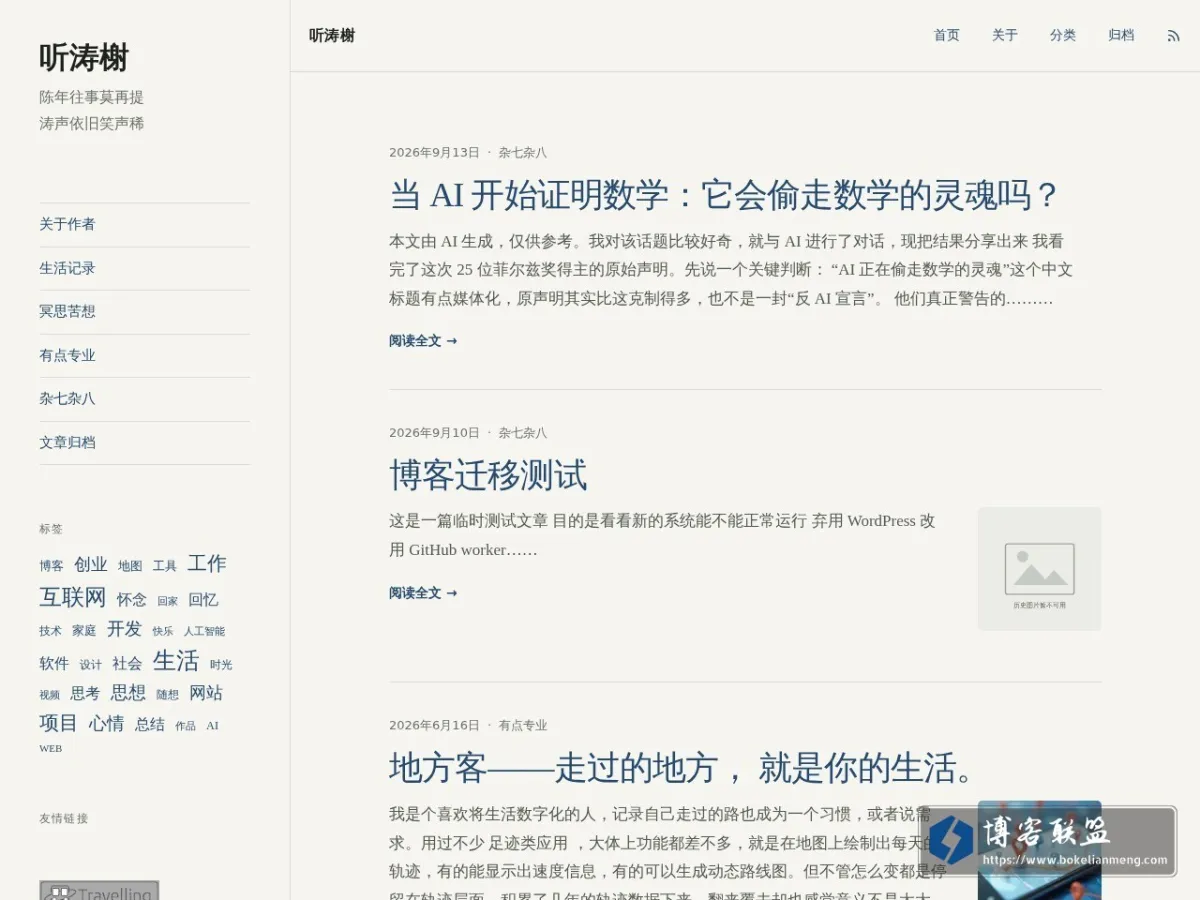The width and height of the screenshot is (1200, 900).
Task: Open 归档 in top navigation
Action: (x=1121, y=35)
